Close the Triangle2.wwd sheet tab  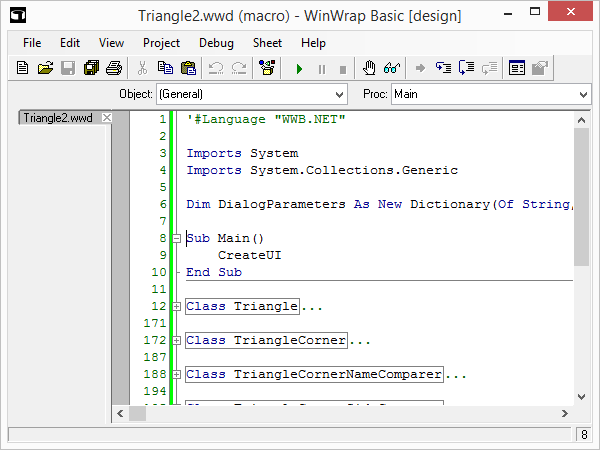tap(108, 118)
